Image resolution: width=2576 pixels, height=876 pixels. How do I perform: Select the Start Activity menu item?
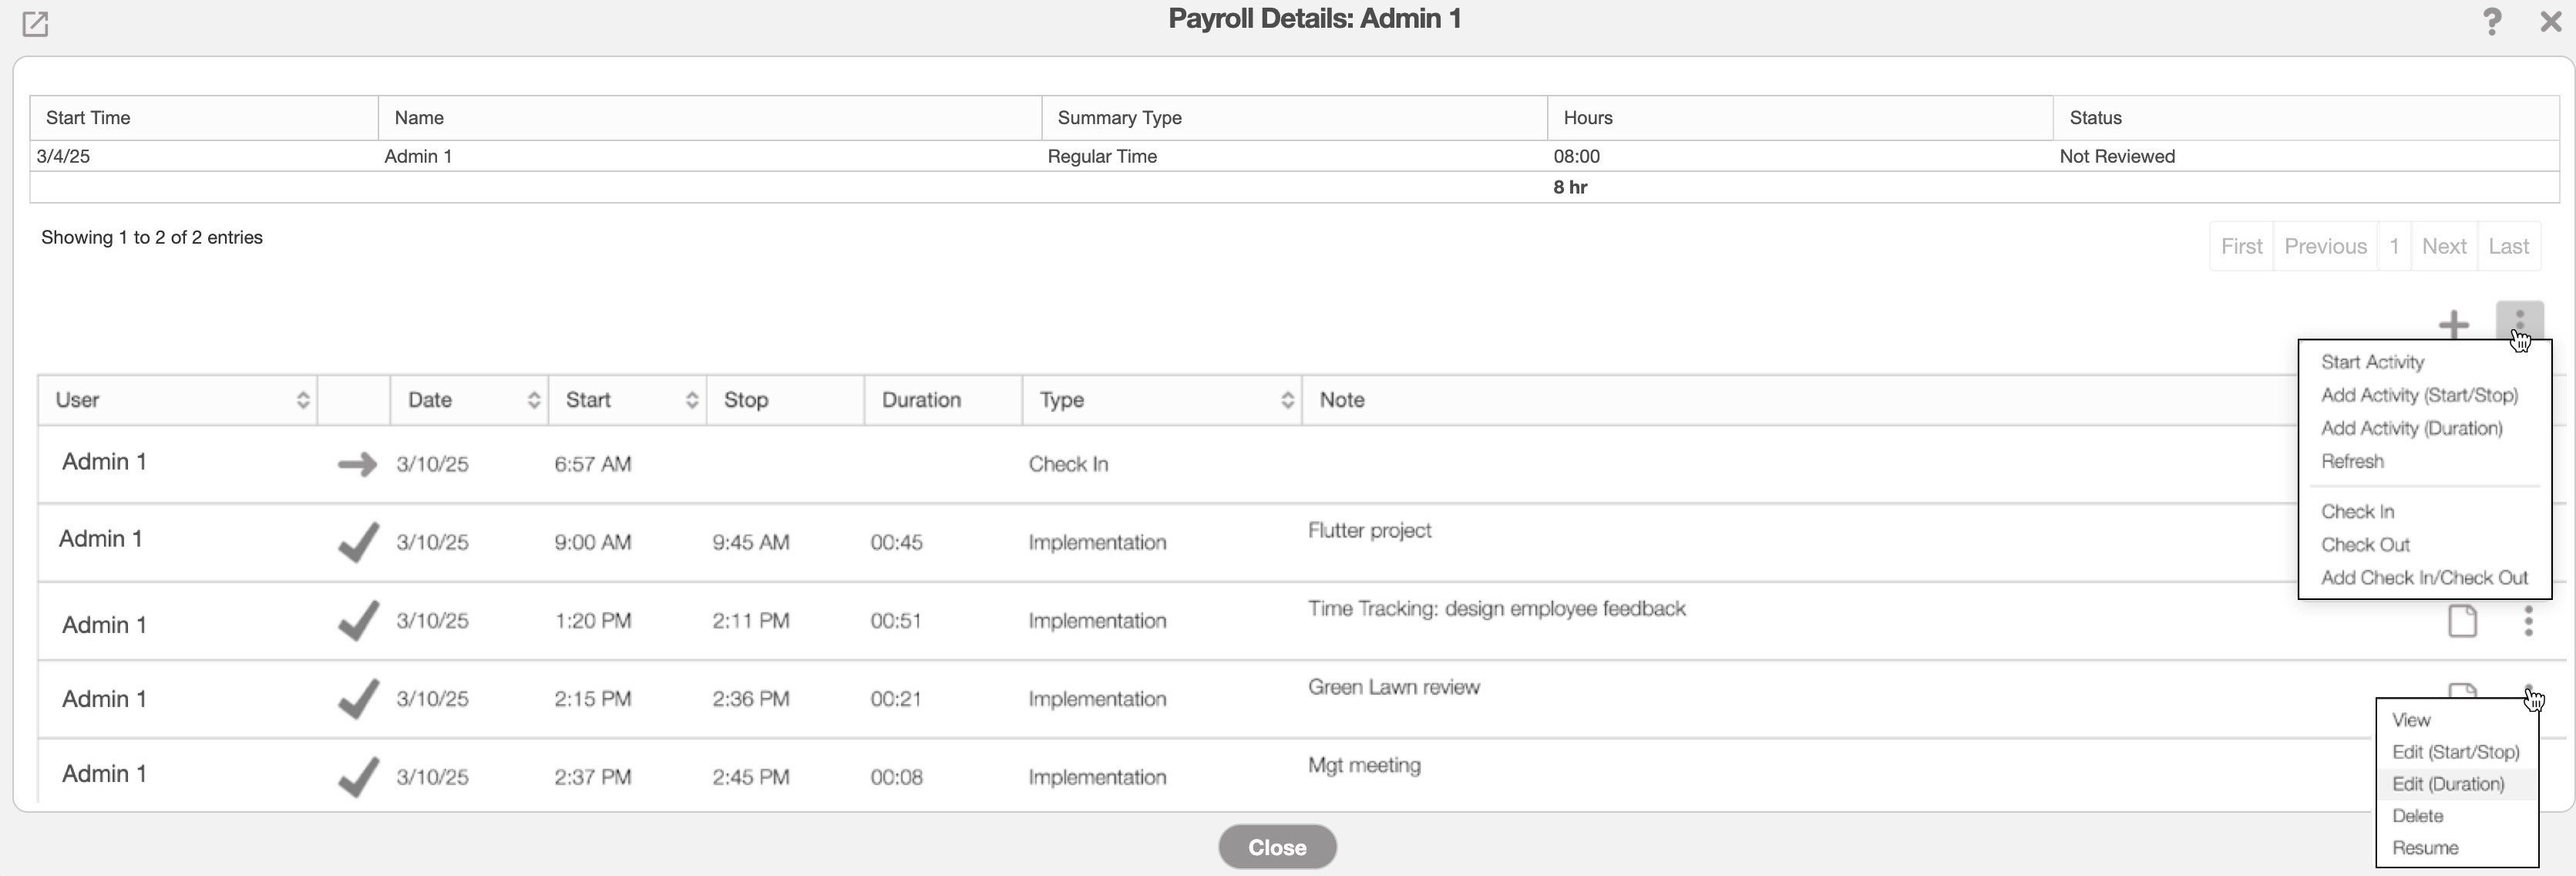click(2372, 362)
